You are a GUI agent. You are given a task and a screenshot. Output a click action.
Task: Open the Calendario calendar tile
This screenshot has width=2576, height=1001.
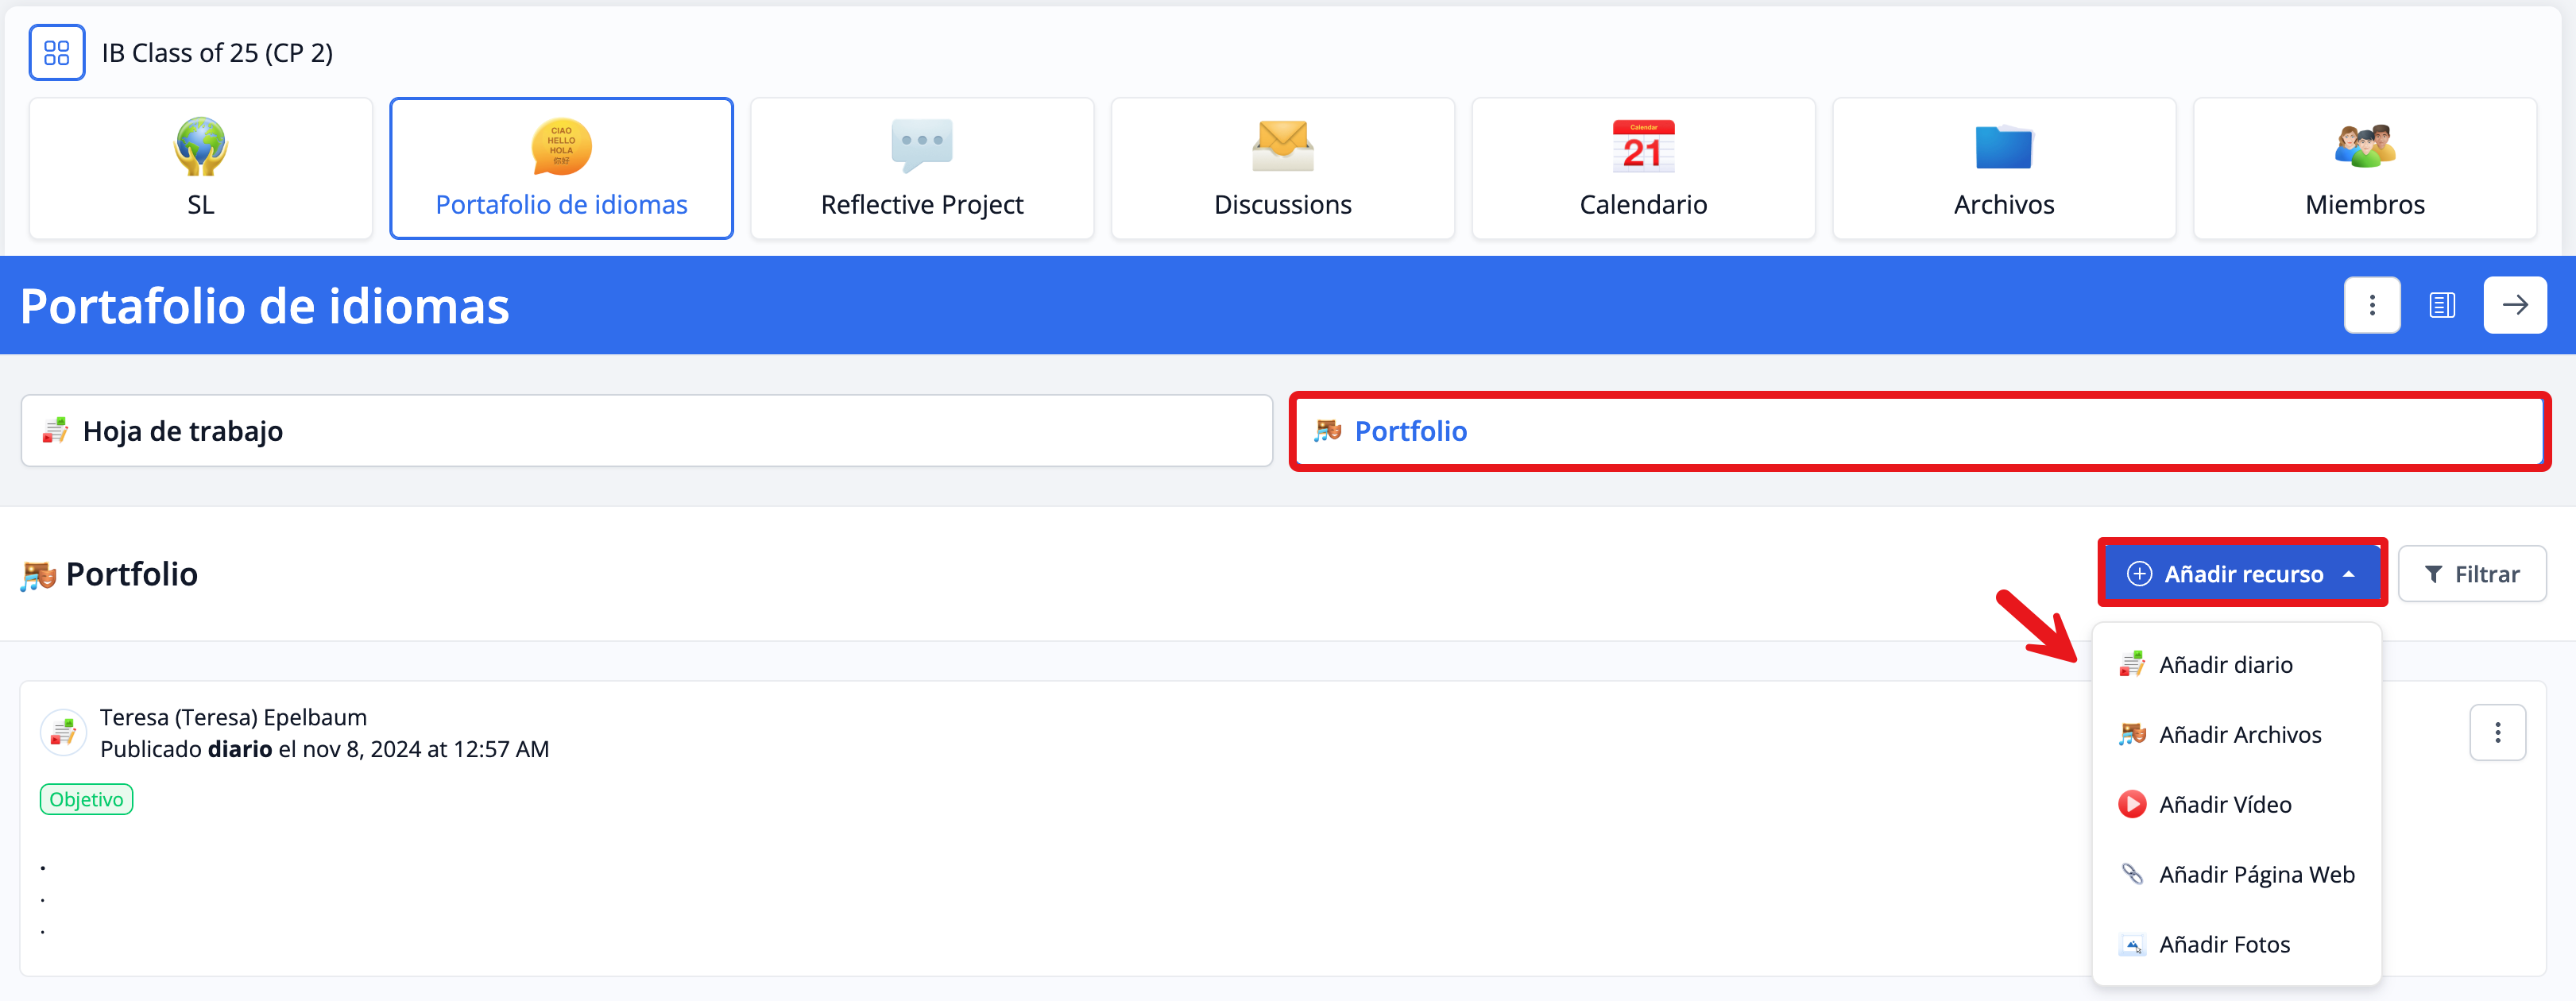tap(1642, 168)
